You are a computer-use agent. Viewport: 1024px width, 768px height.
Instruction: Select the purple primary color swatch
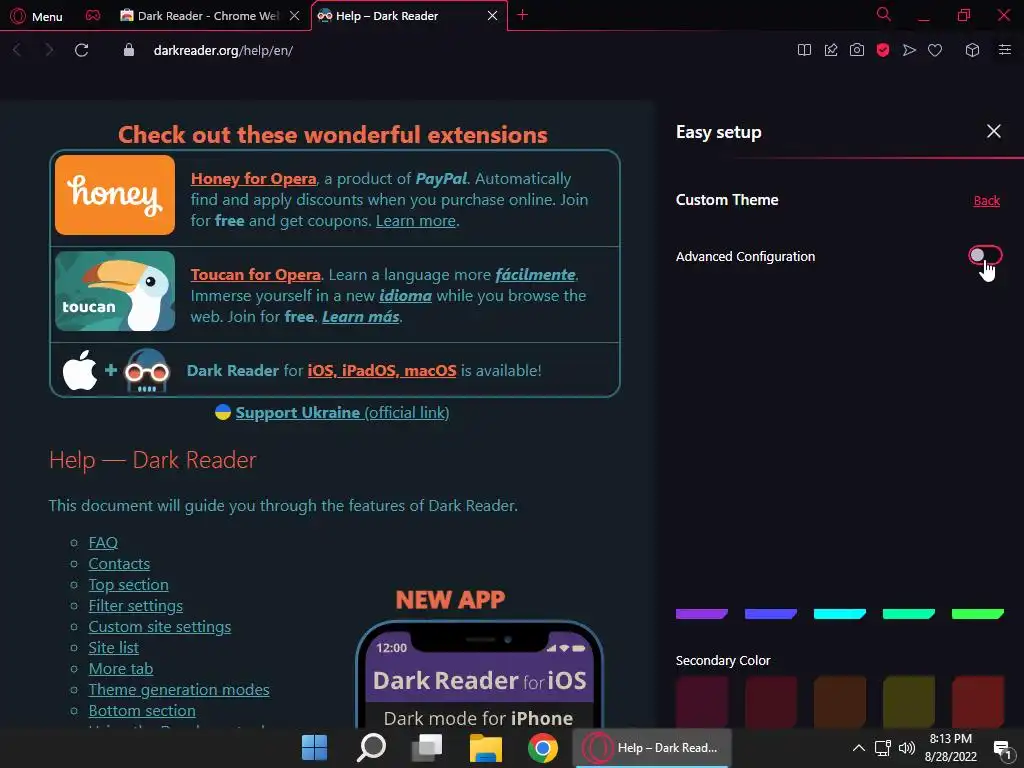[701, 614]
